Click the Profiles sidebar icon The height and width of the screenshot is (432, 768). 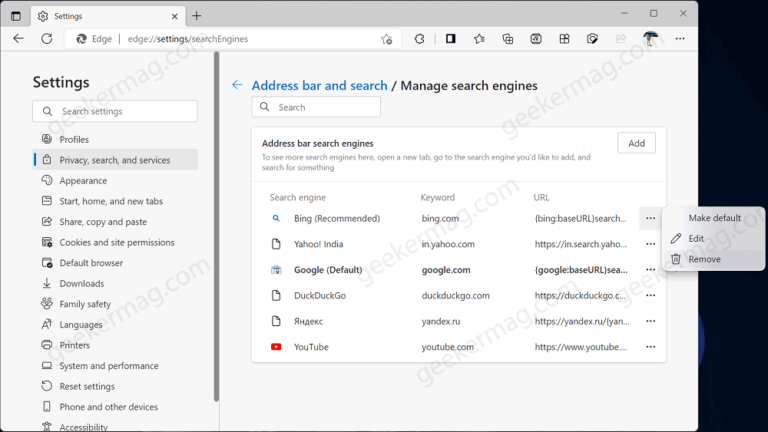pyautogui.click(x=47, y=139)
